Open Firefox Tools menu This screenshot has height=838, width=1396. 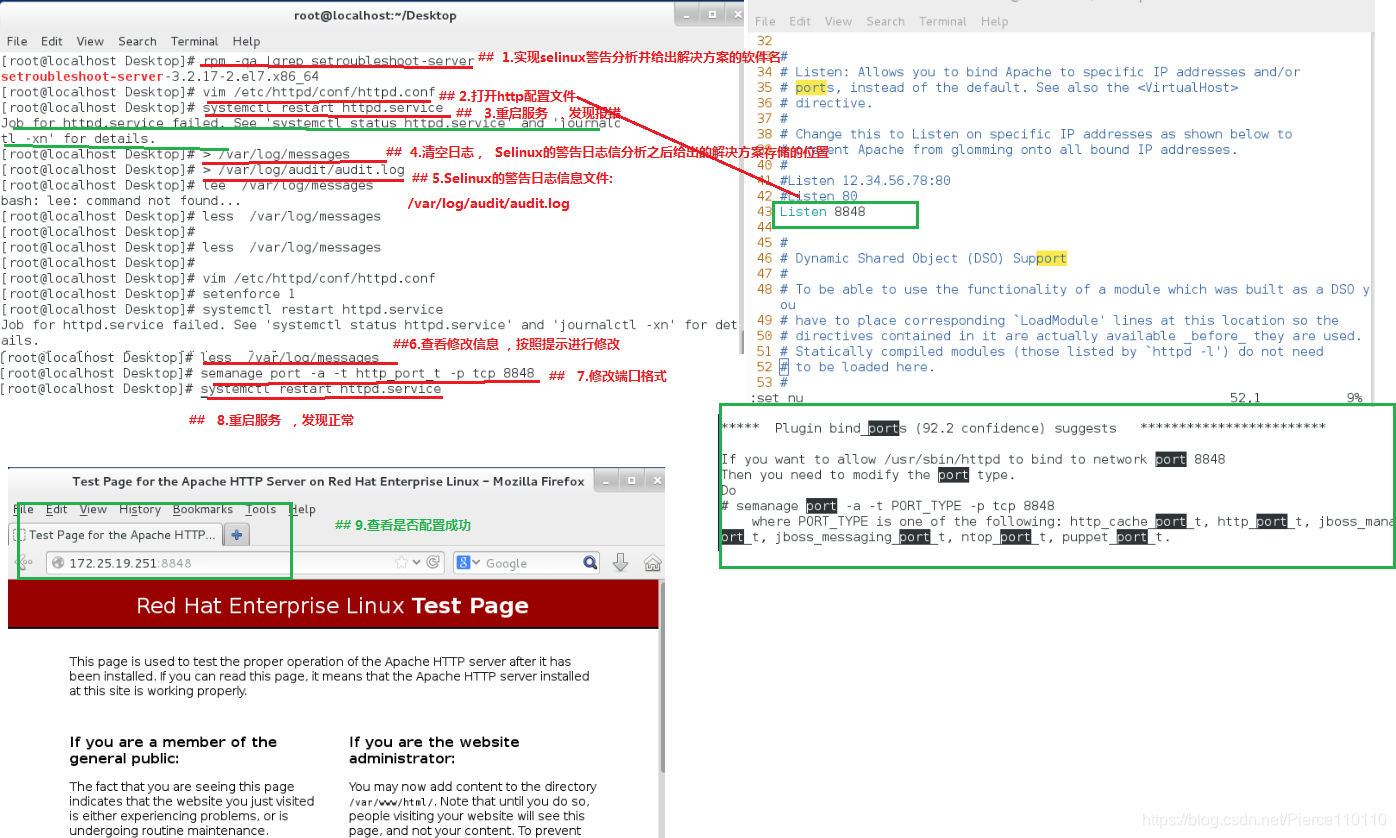pos(261,509)
